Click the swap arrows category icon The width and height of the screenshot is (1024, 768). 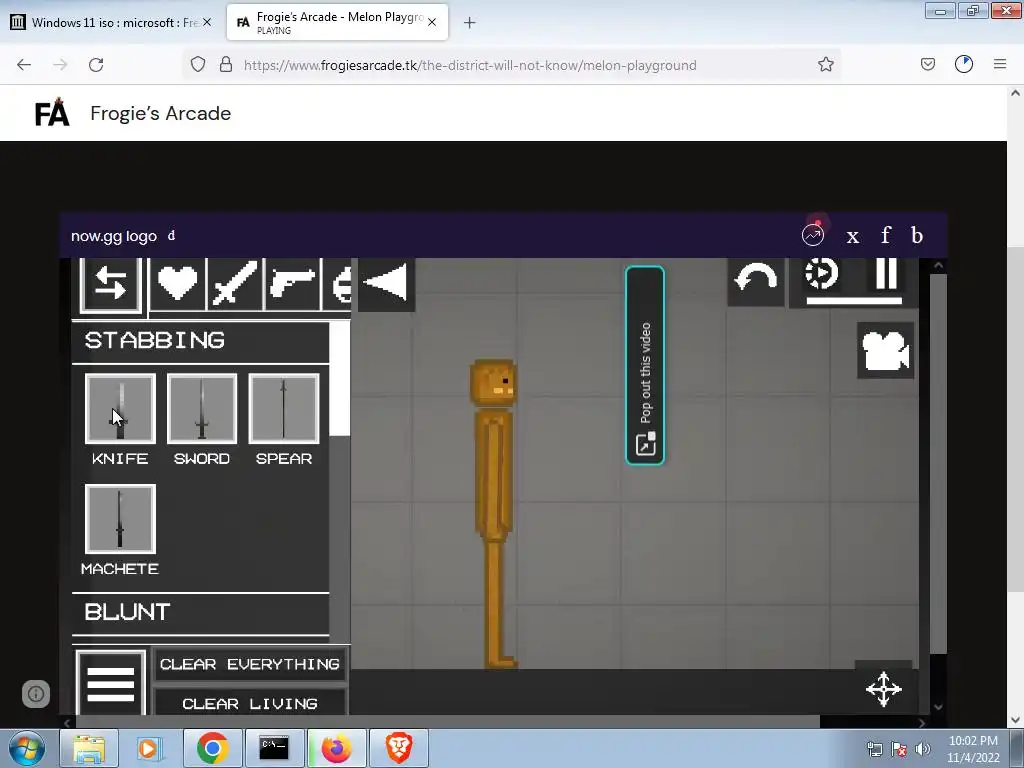coord(110,284)
